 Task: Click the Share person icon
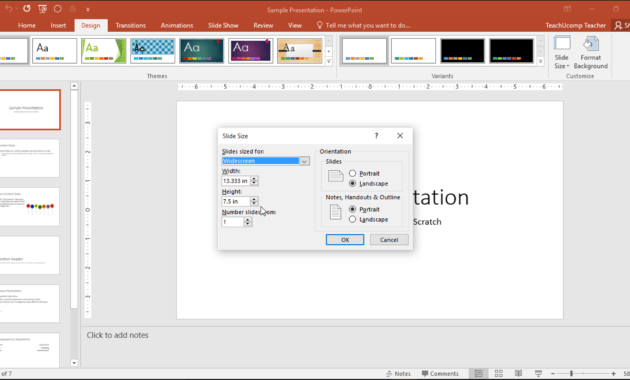618,25
